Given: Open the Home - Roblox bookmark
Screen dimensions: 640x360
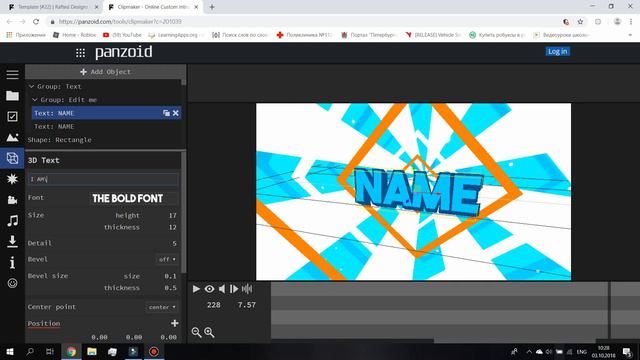Looking at the screenshot, I should click(75, 35).
